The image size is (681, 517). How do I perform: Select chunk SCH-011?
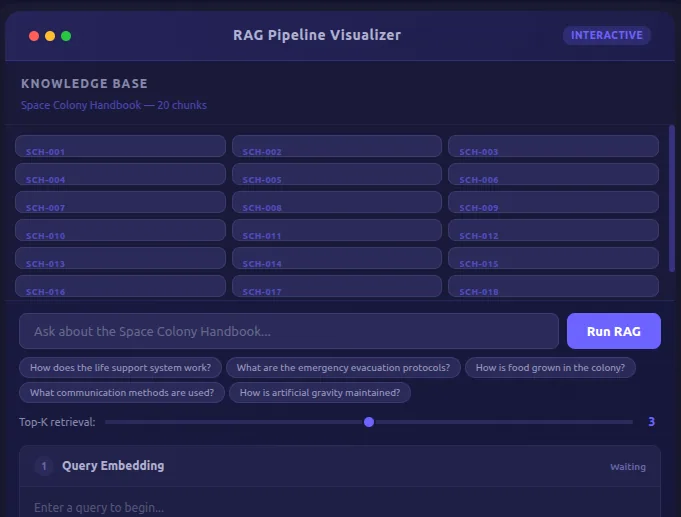pyautogui.click(x=337, y=230)
